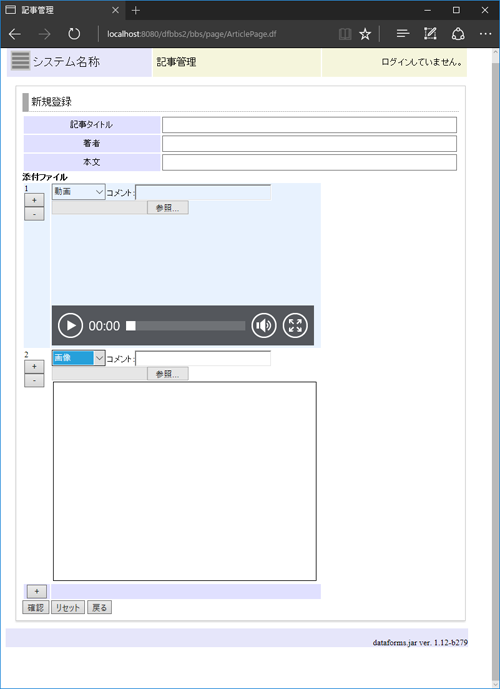
Task: Click 参照 button for attachment 1
Action: (x=168, y=208)
